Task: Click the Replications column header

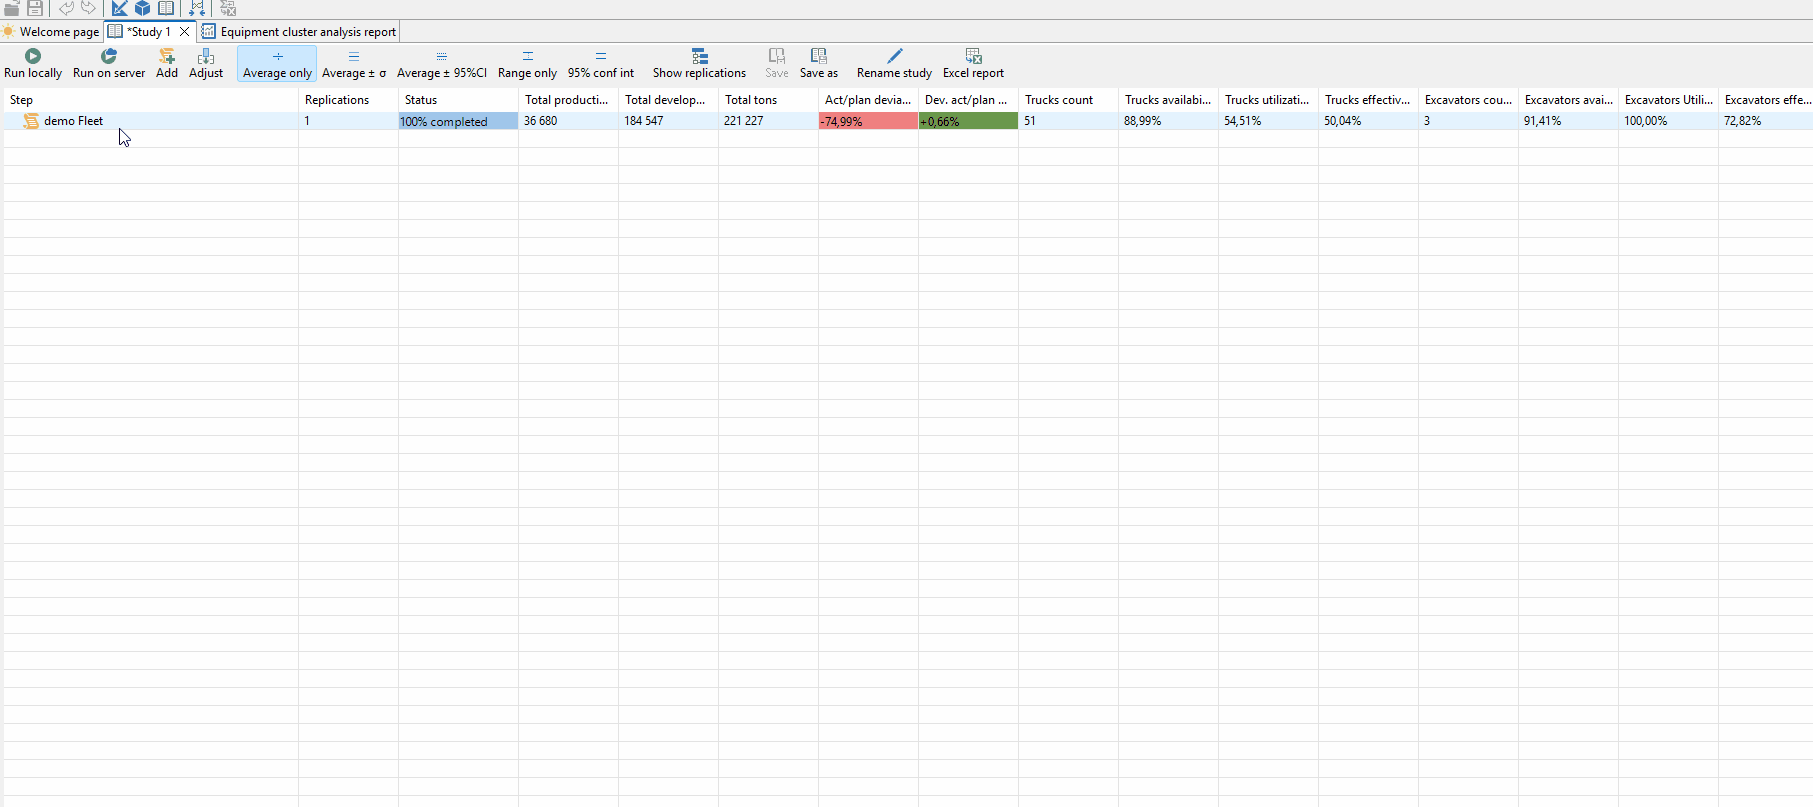Action: click(348, 100)
